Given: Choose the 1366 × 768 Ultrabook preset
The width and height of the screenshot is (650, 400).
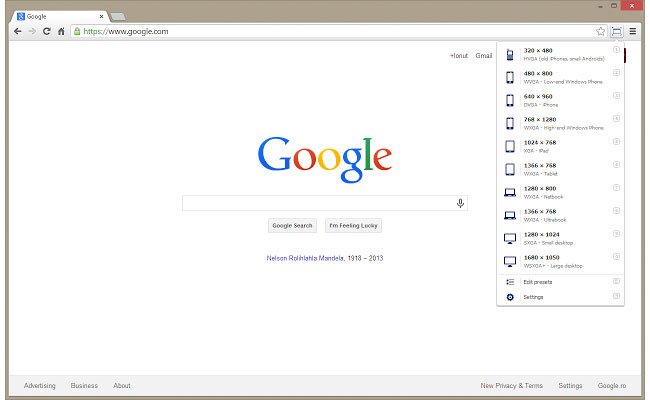Looking at the screenshot, I should 560,215.
